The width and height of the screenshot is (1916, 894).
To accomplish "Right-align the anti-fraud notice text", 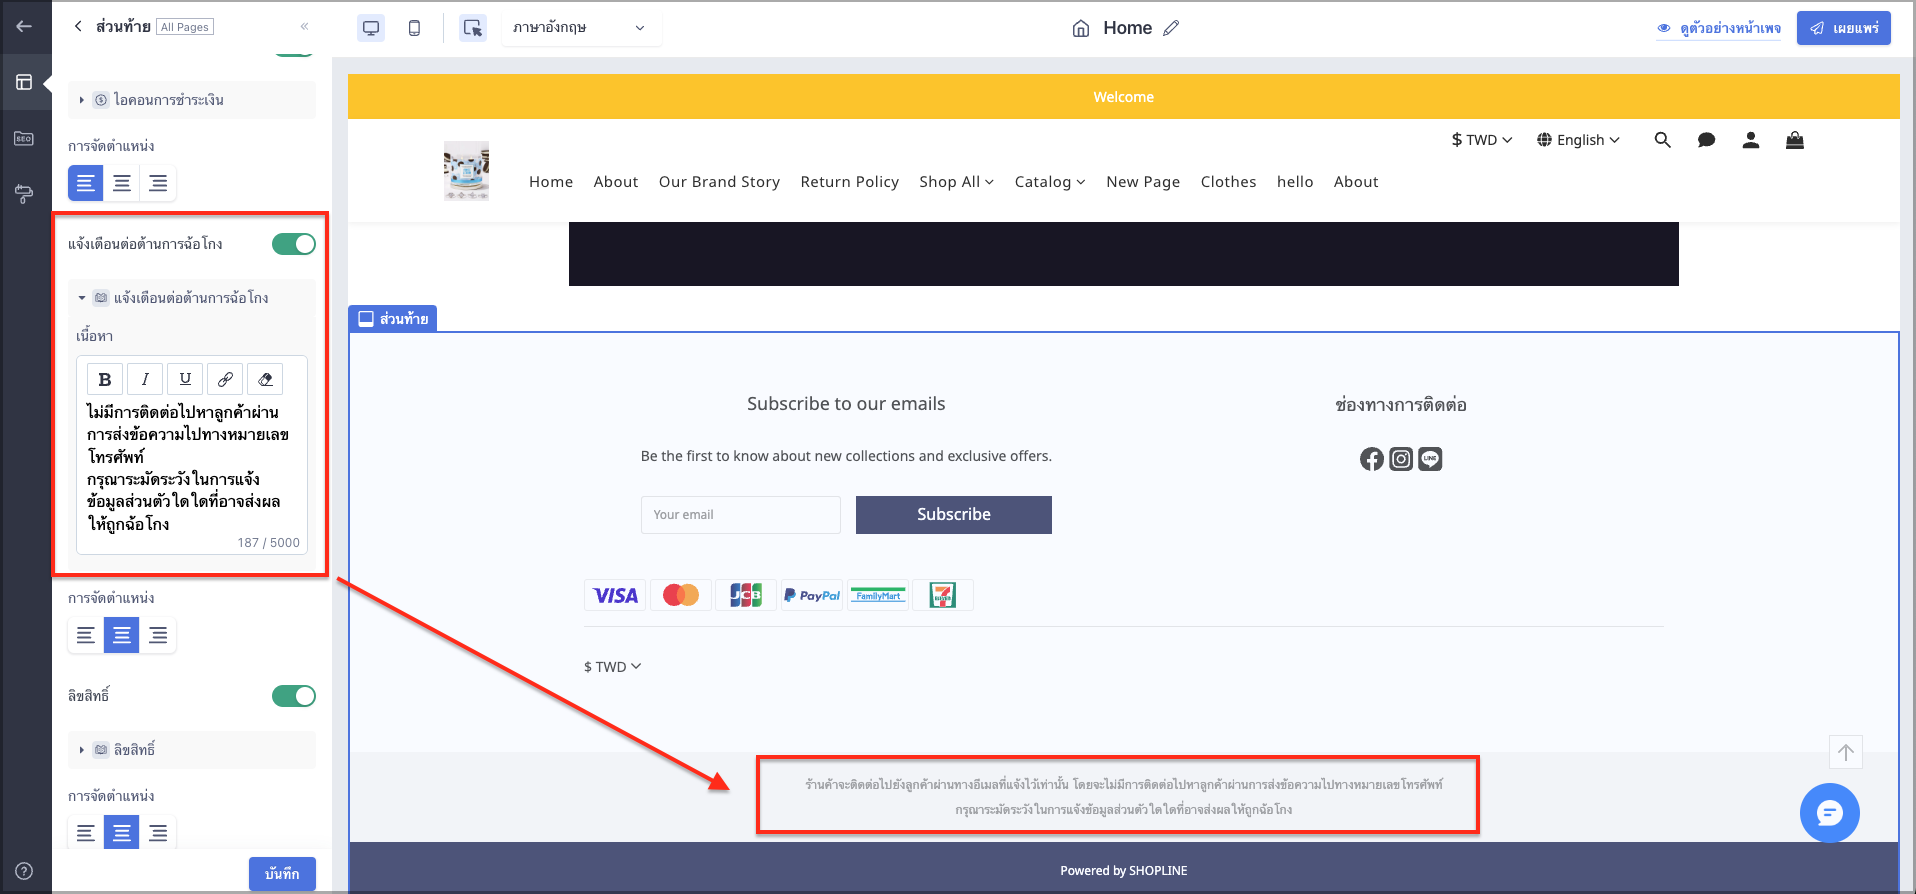I will point(158,635).
